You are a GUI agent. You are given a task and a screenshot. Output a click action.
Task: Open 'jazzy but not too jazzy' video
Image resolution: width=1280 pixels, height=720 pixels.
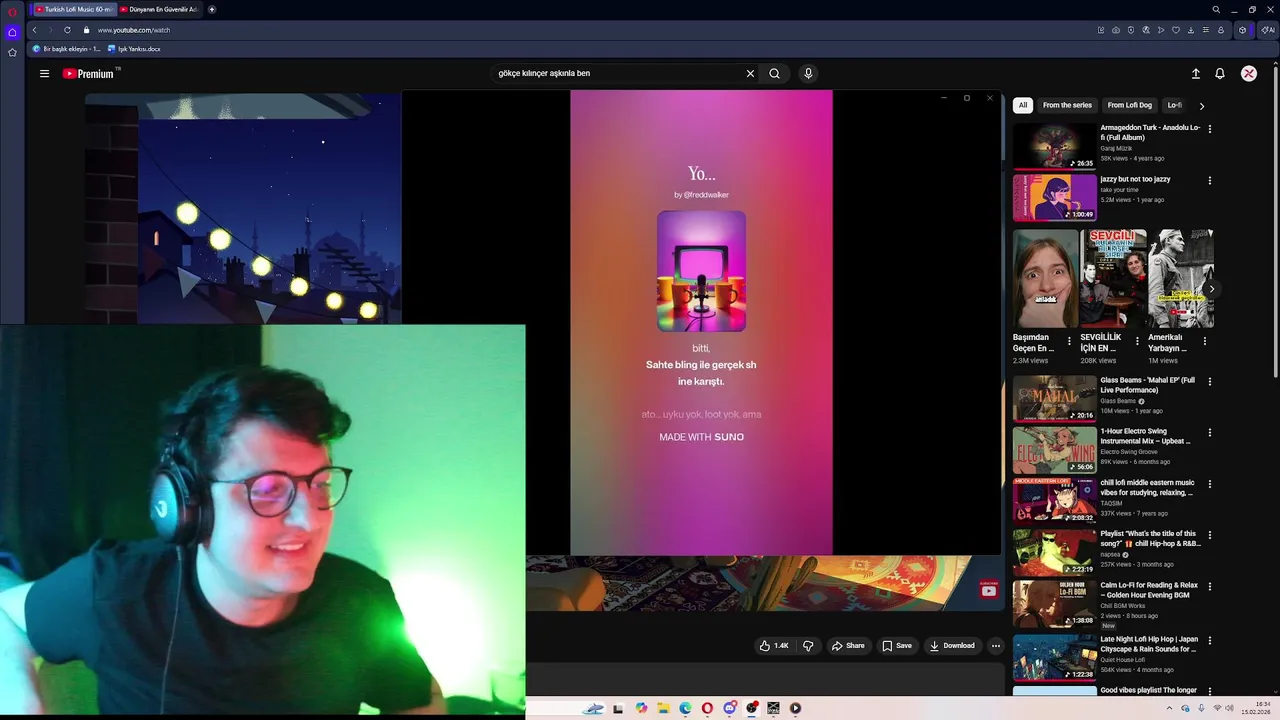(x=1055, y=198)
